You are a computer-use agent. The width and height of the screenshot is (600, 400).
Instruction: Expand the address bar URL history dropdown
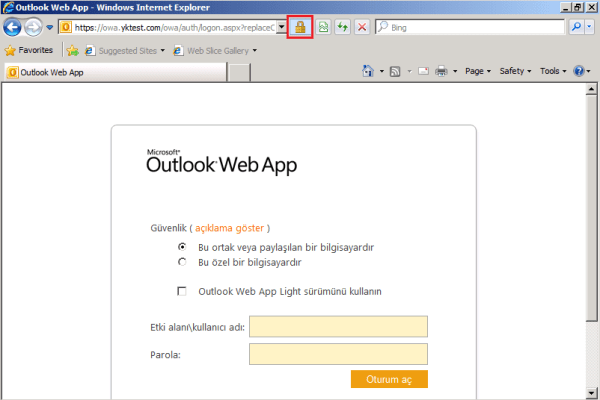point(282,27)
